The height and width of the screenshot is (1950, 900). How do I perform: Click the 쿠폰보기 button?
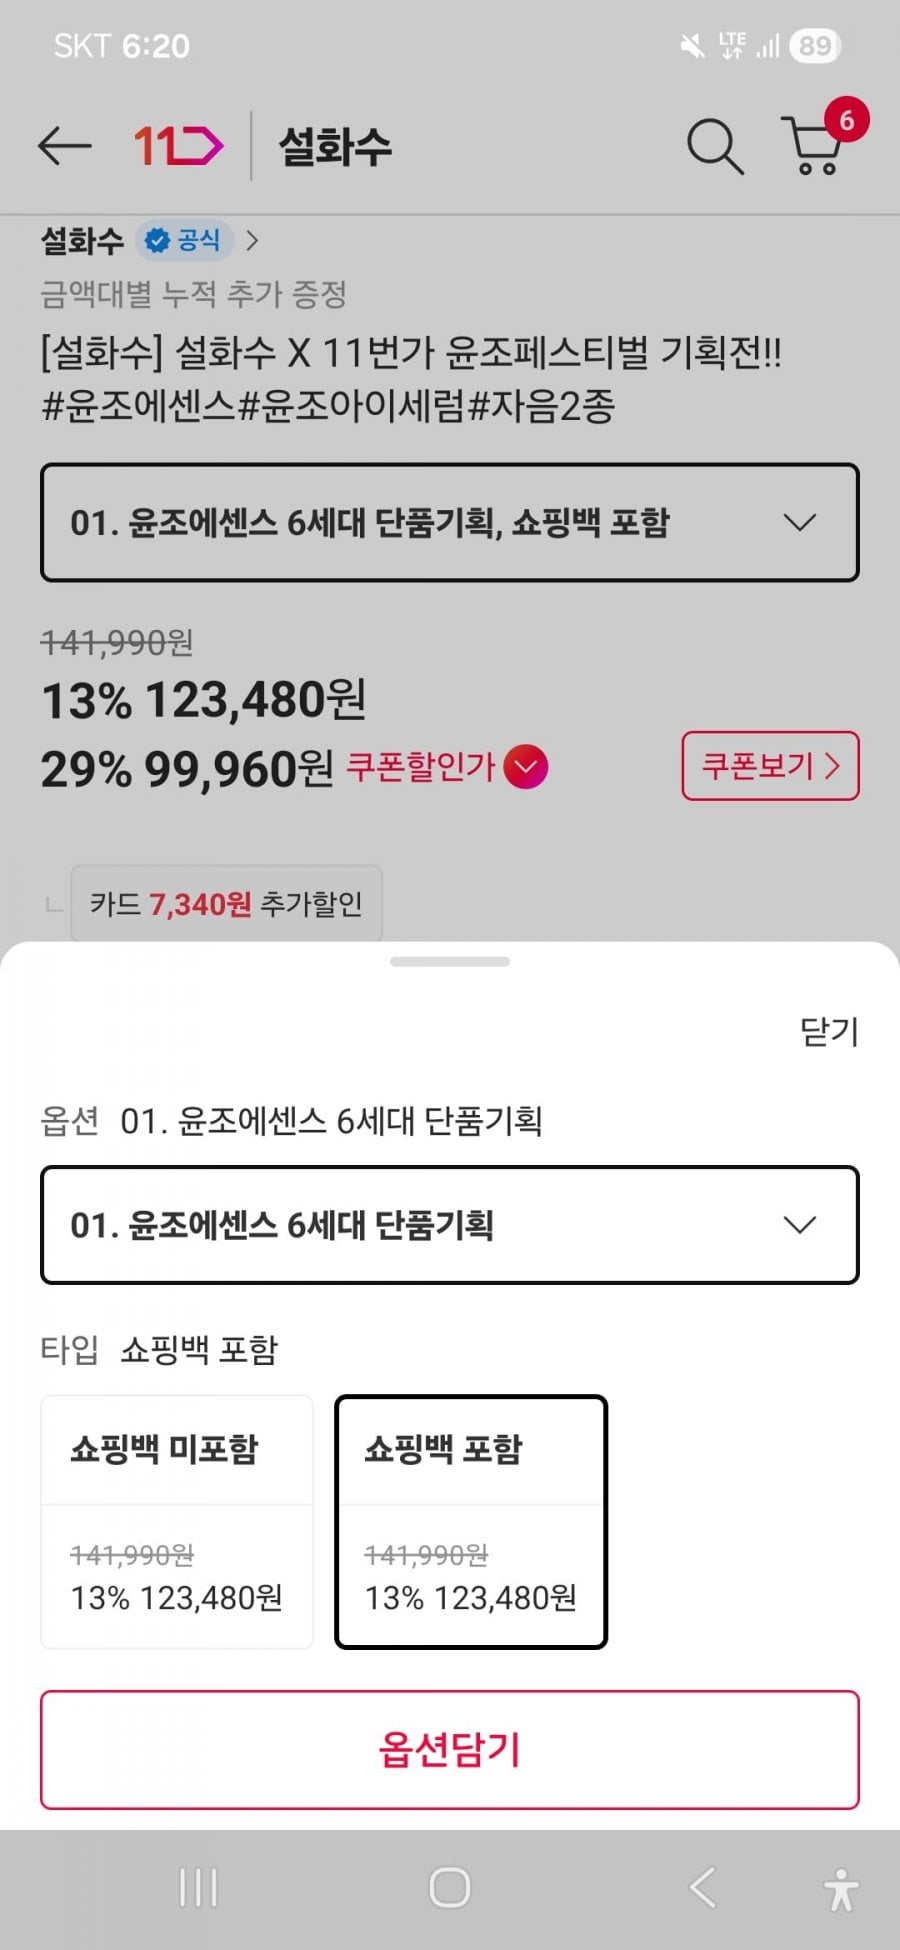[x=770, y=766]
